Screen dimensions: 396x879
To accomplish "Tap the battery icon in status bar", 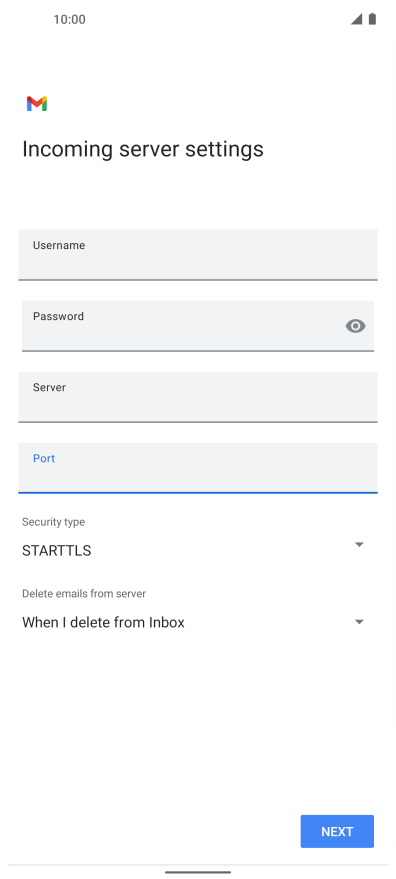I will click(x=372, y=19).
